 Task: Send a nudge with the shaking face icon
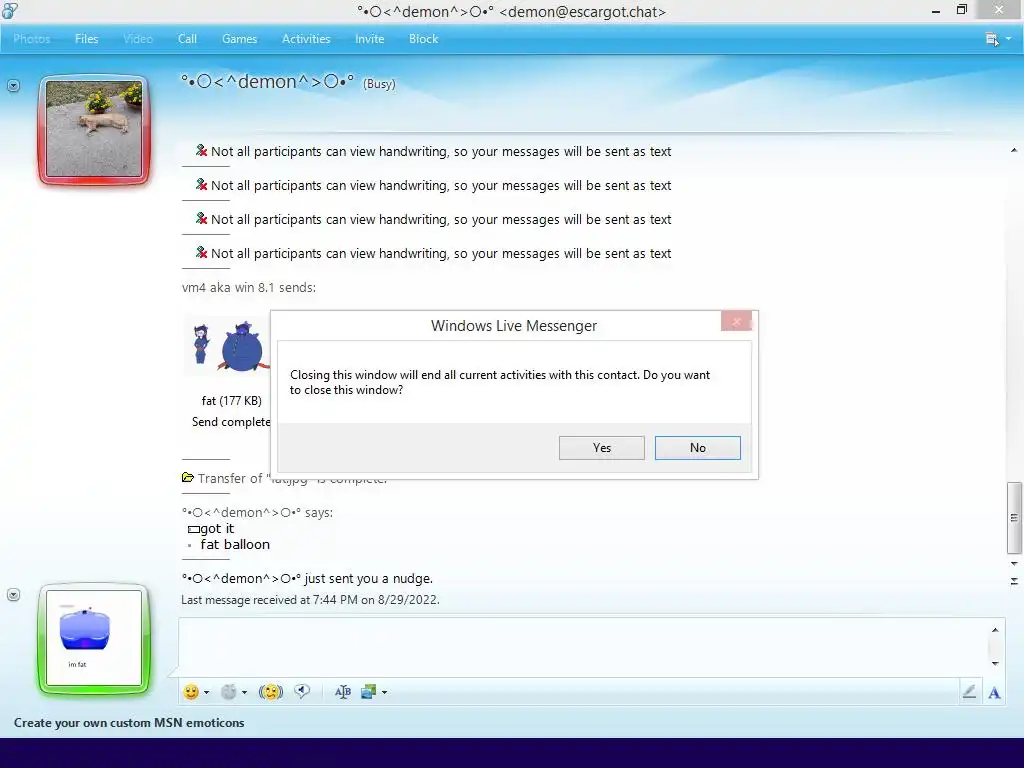tap(271, 692)
